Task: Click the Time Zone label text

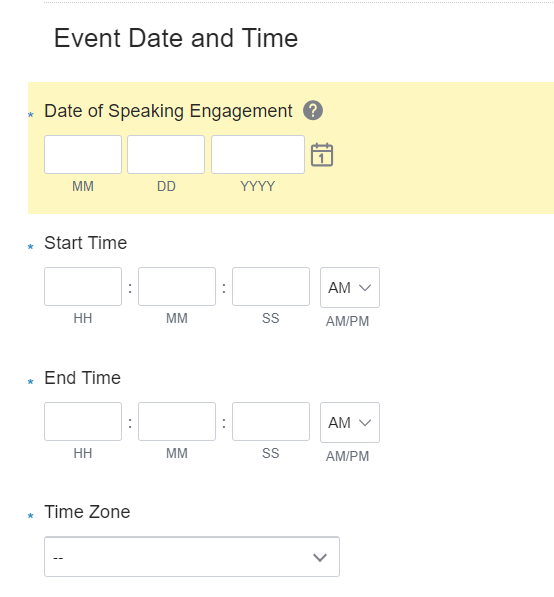Action: pos(87,512)
